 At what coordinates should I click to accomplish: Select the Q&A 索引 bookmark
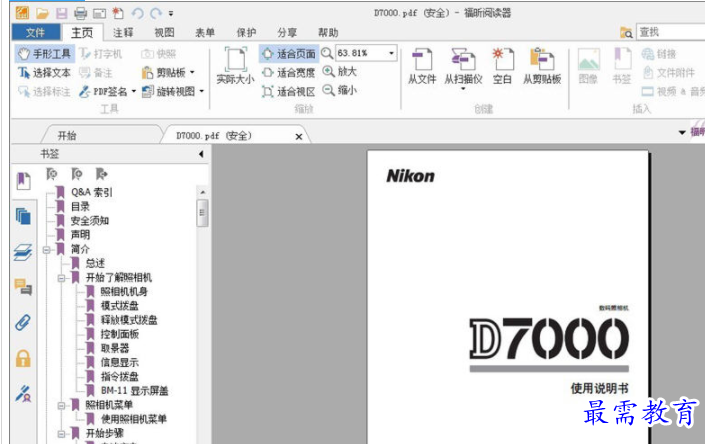[x=92, y=192]
